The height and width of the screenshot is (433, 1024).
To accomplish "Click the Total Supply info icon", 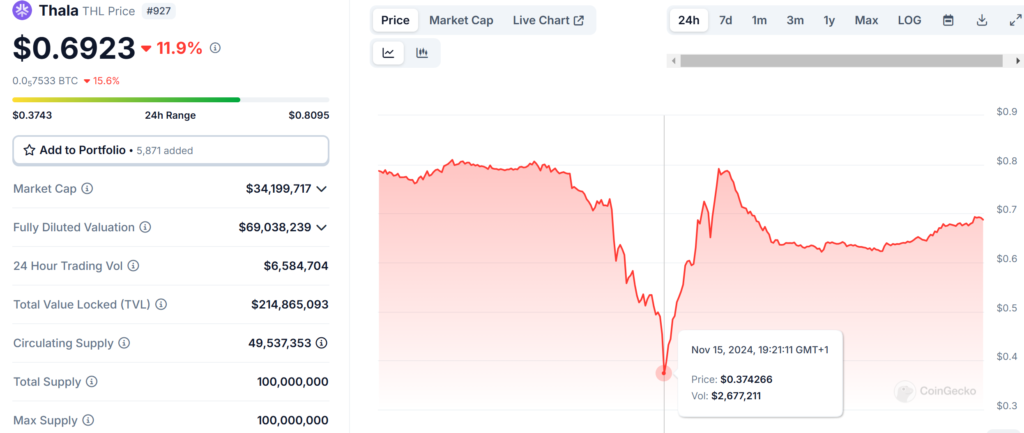I will pos(92,381).
